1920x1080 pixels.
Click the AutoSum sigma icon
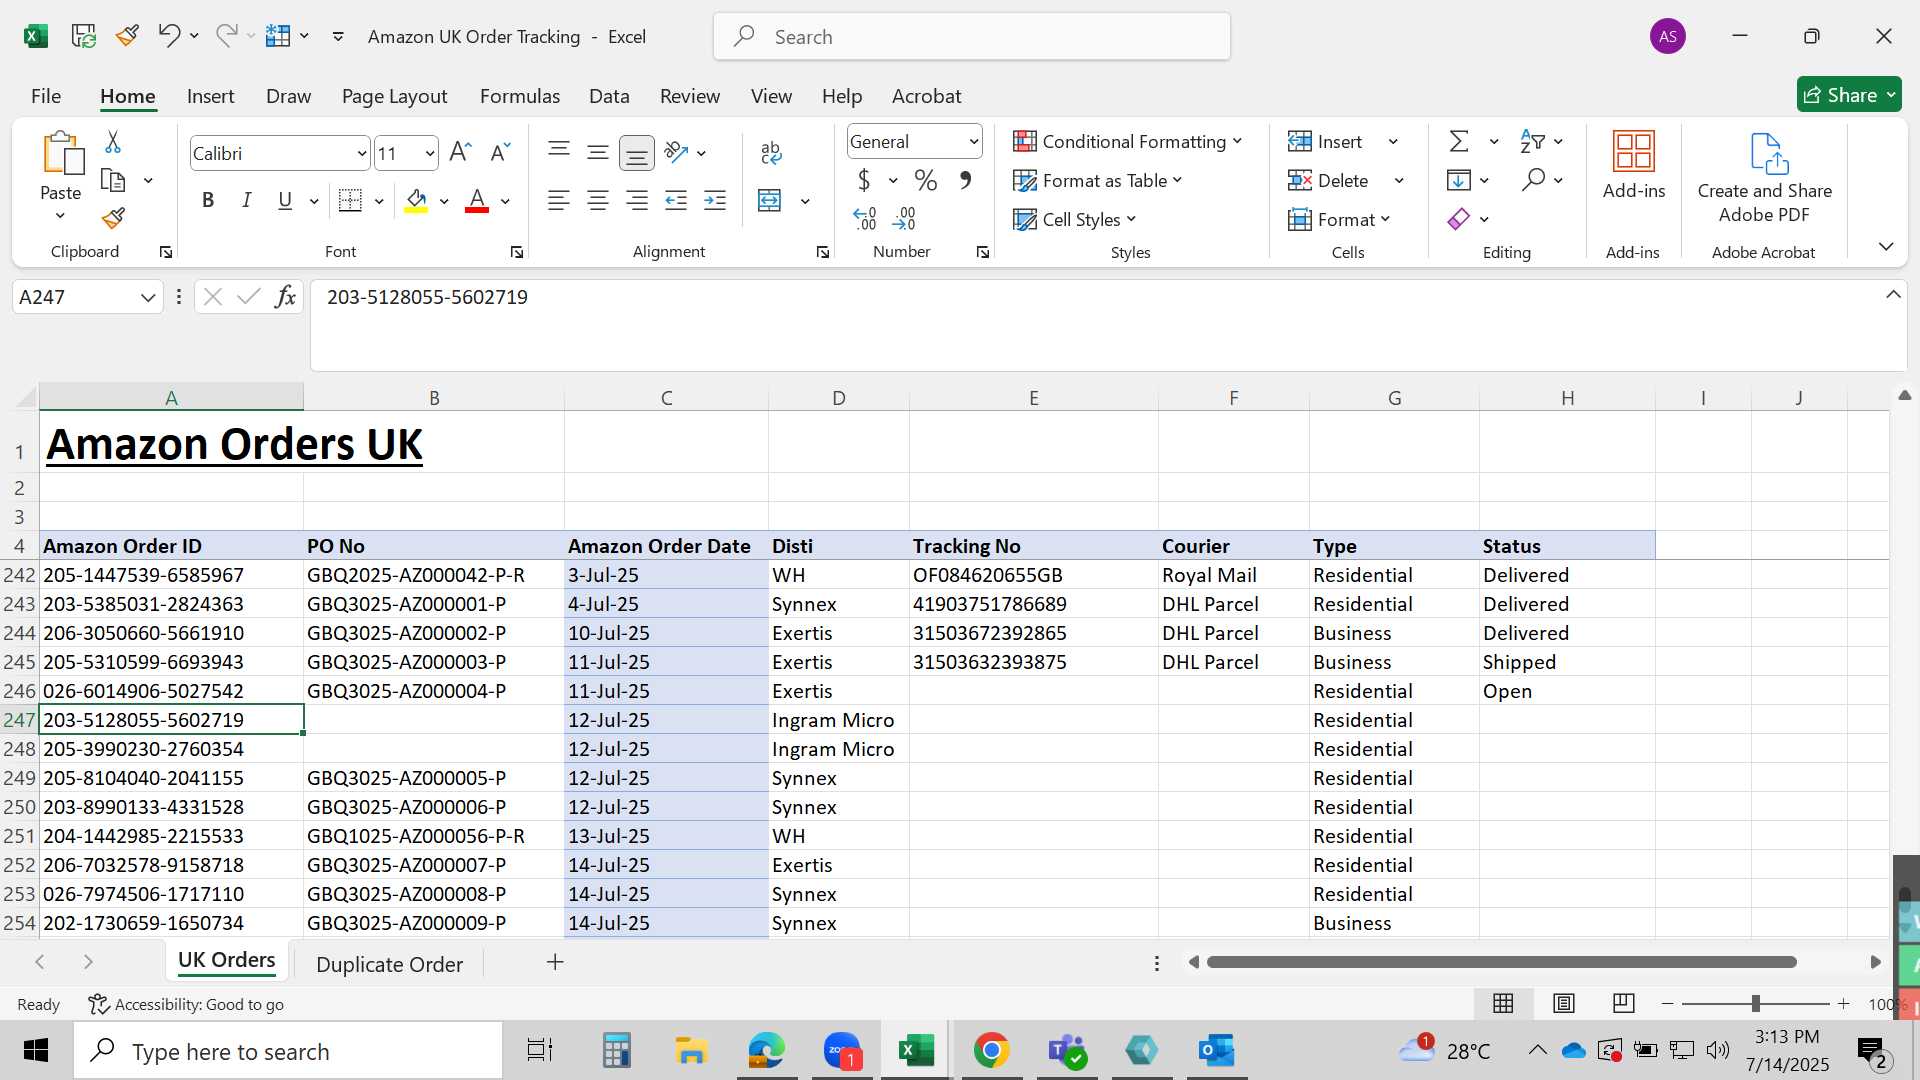pyautogui.click(x=1459, y=141)
